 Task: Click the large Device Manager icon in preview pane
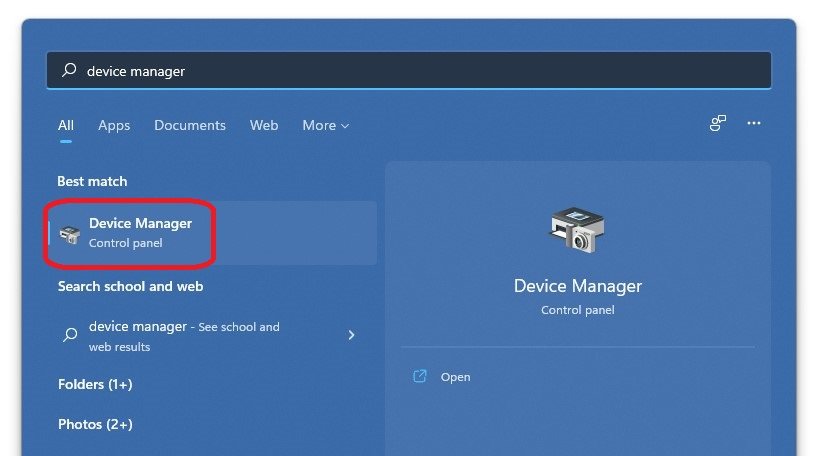point(577,230)
